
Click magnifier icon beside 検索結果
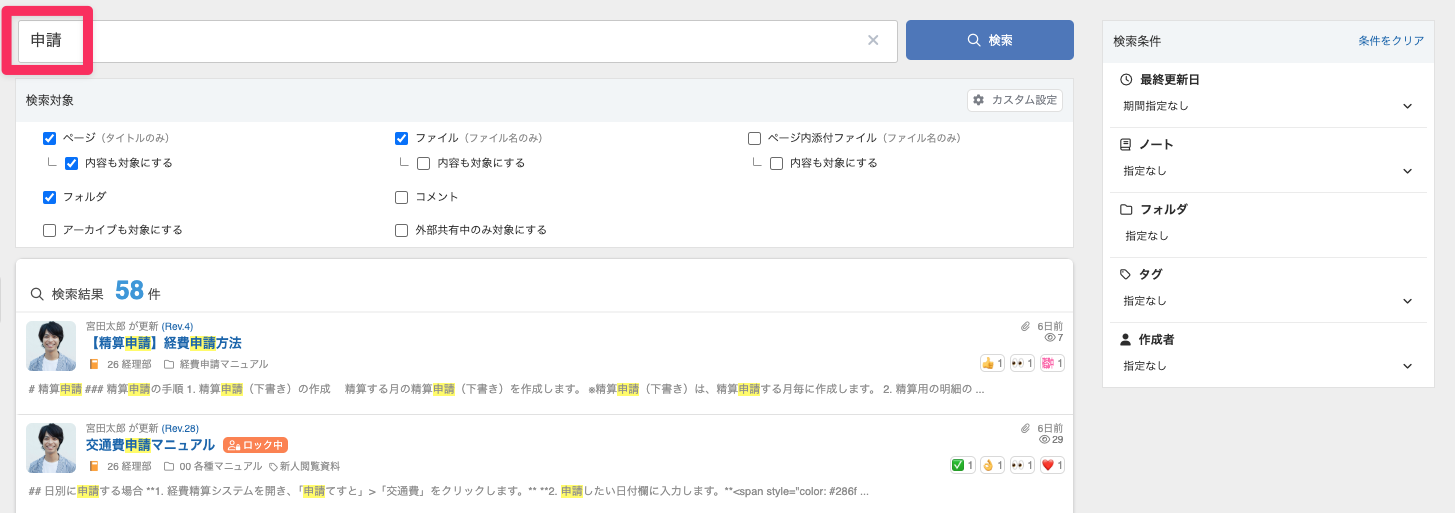(37, 294)
